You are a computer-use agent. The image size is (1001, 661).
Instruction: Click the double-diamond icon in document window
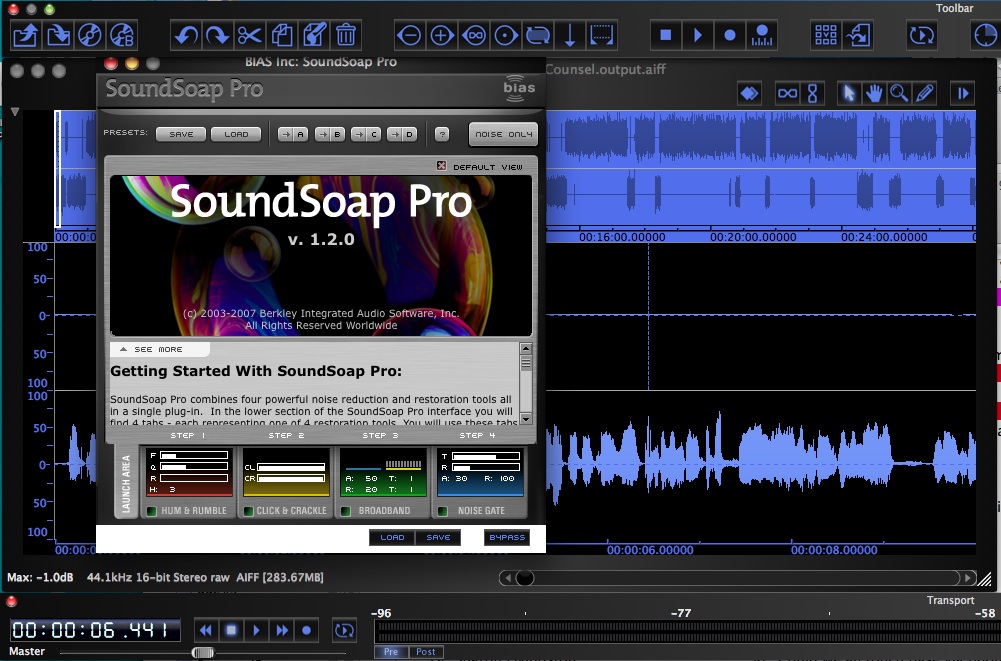tap(749, 93)
